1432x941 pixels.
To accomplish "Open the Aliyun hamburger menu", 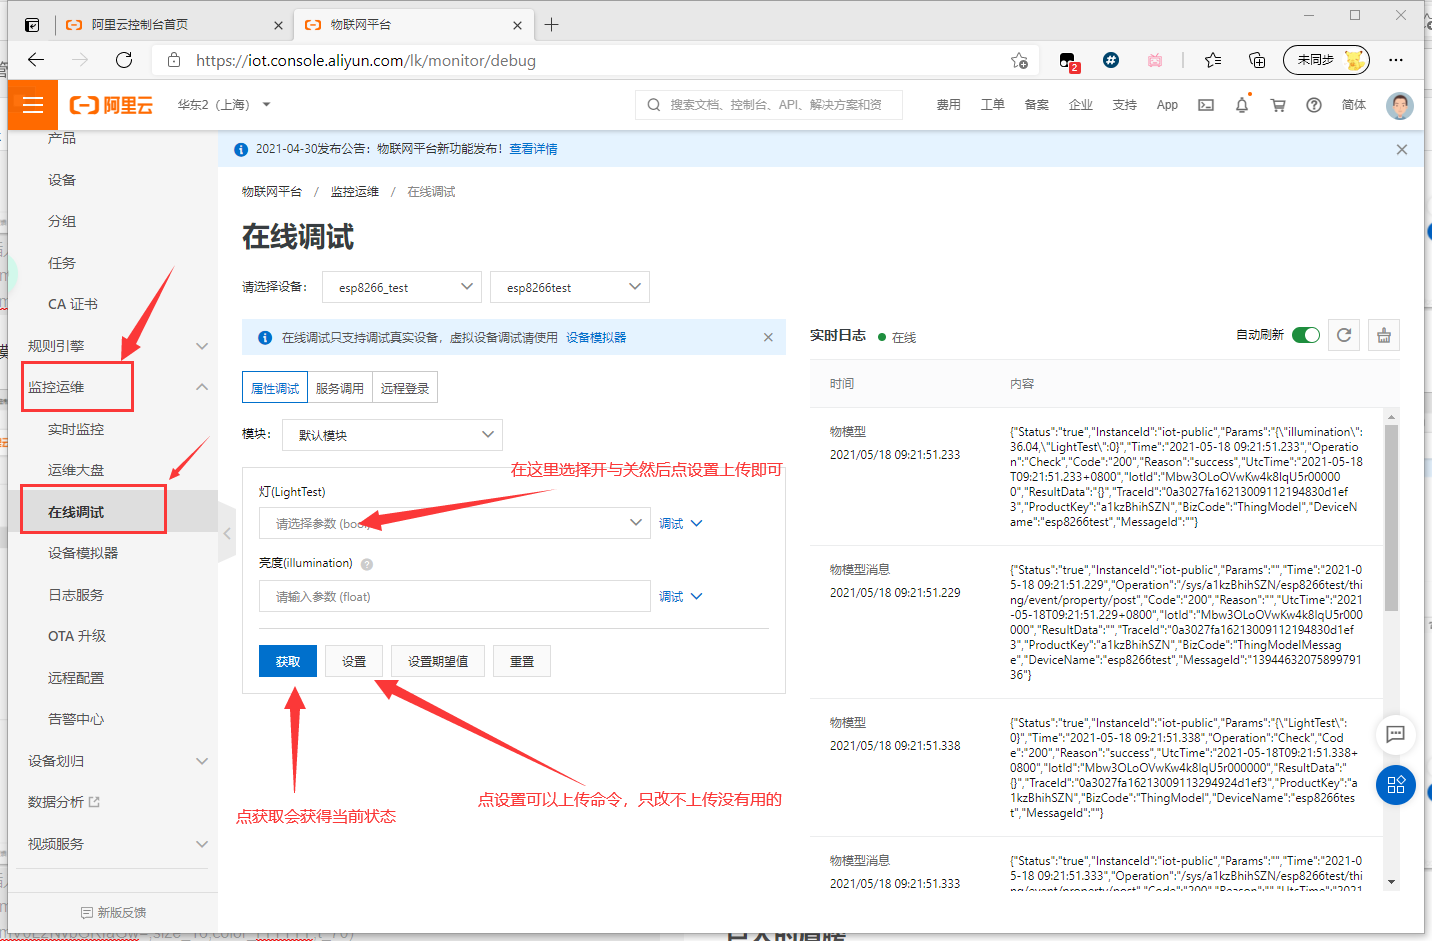I will (x=33, y=105).
